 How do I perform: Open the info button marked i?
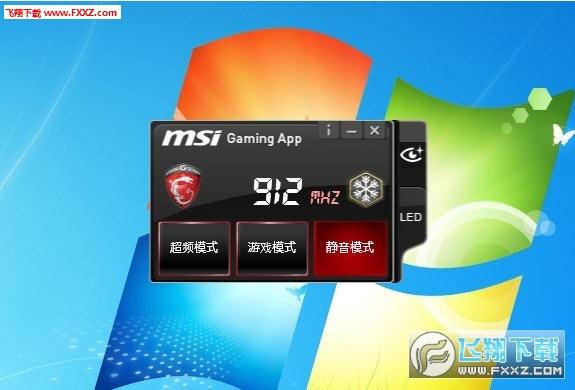pyautogui.click(x=329, y=130)
